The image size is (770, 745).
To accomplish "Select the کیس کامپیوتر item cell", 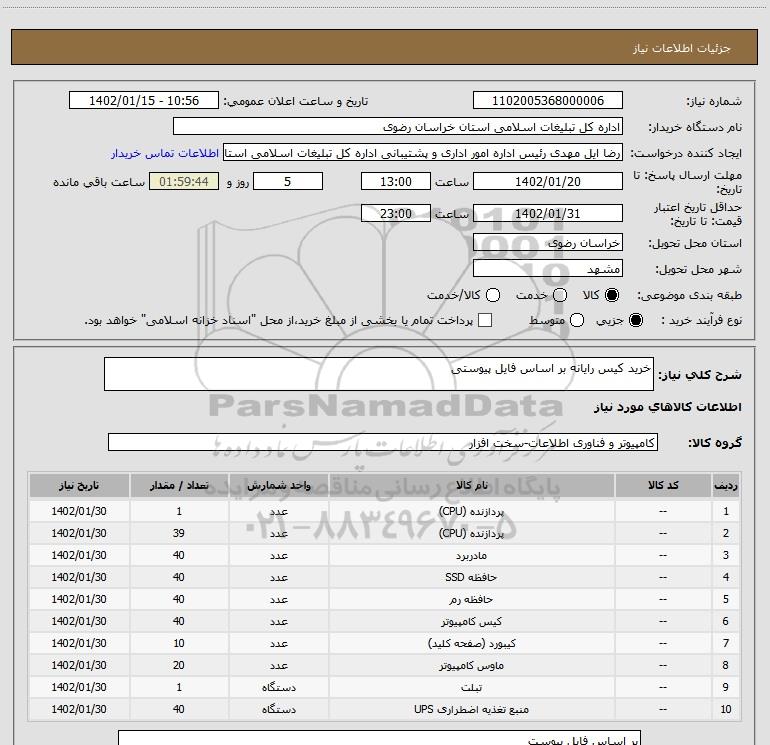I will [471, 622].
